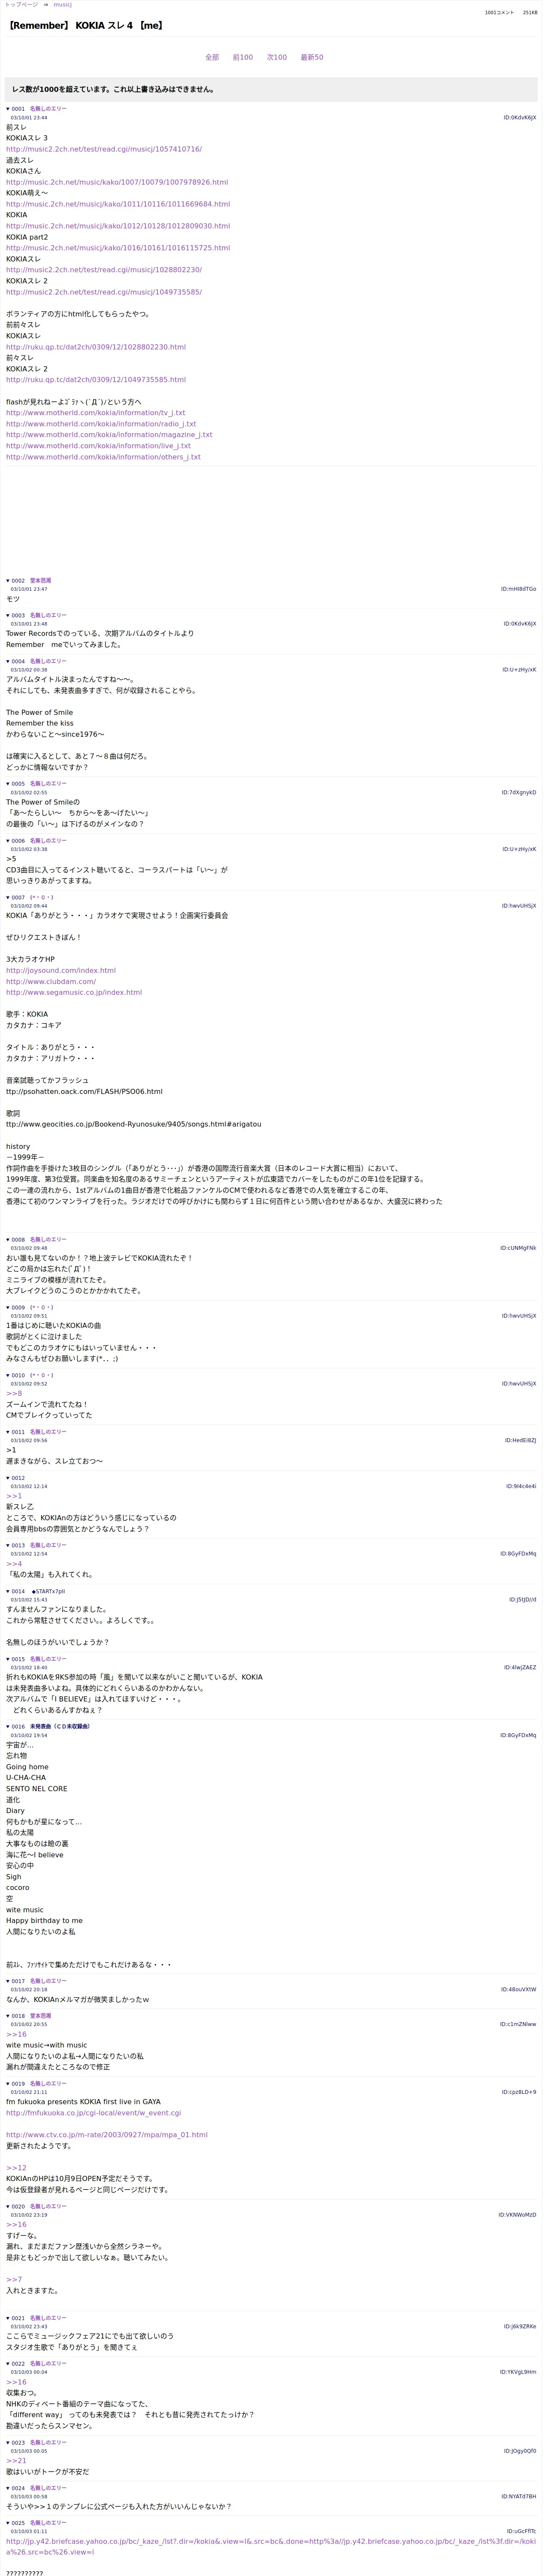Viewport: 551px width, 2576px height.
Task: Open the musicj board breadcrumb link
Action: point(62,5)
